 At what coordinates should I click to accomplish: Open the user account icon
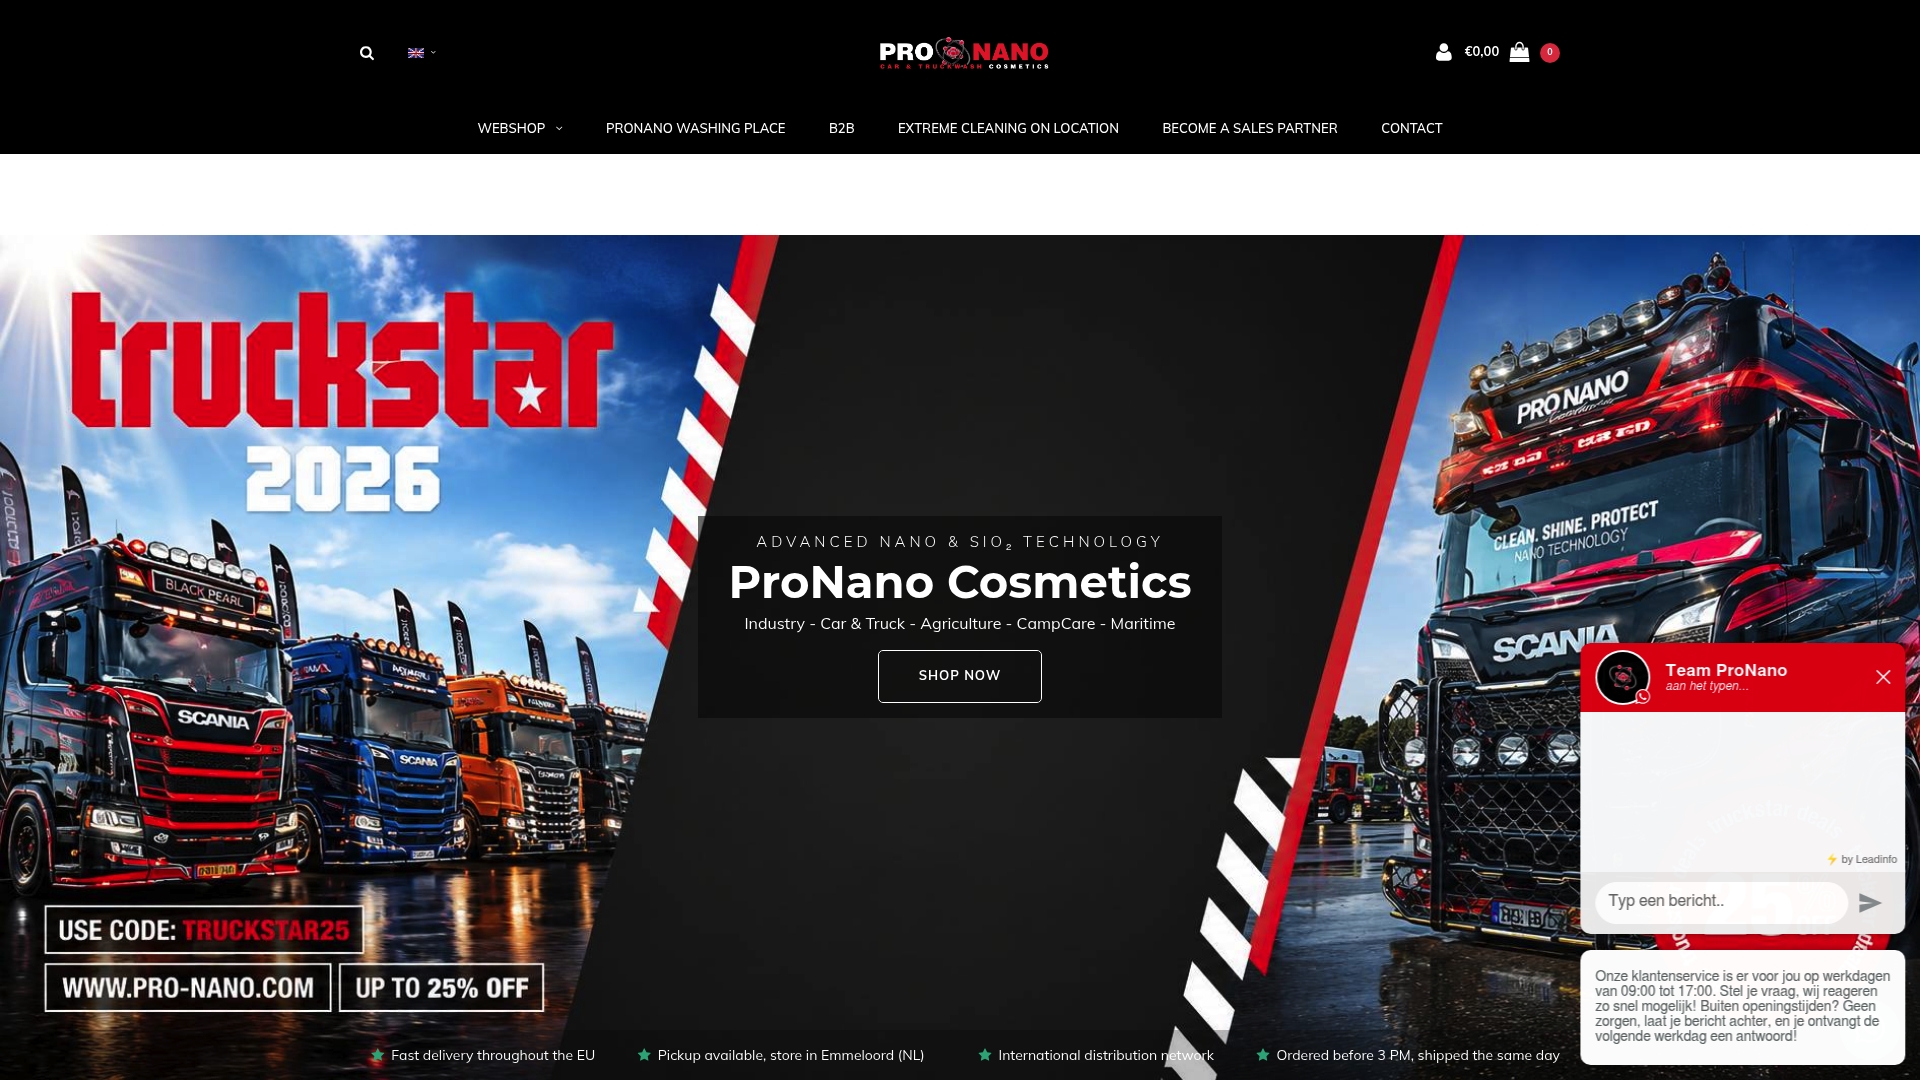[1443, 52]
